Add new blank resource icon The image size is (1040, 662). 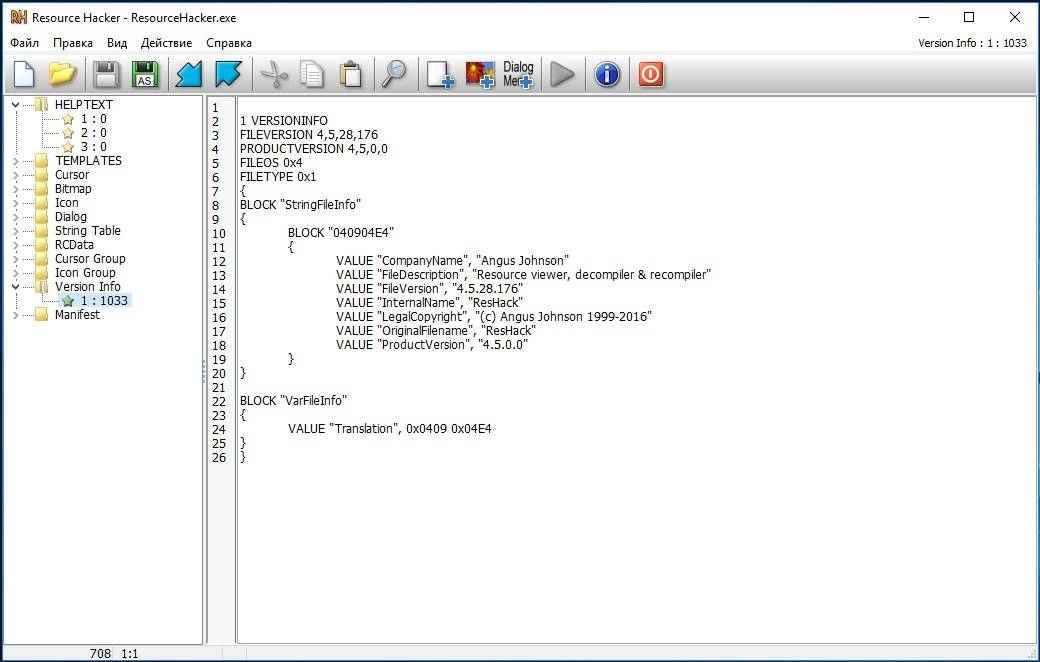point(440,74)
